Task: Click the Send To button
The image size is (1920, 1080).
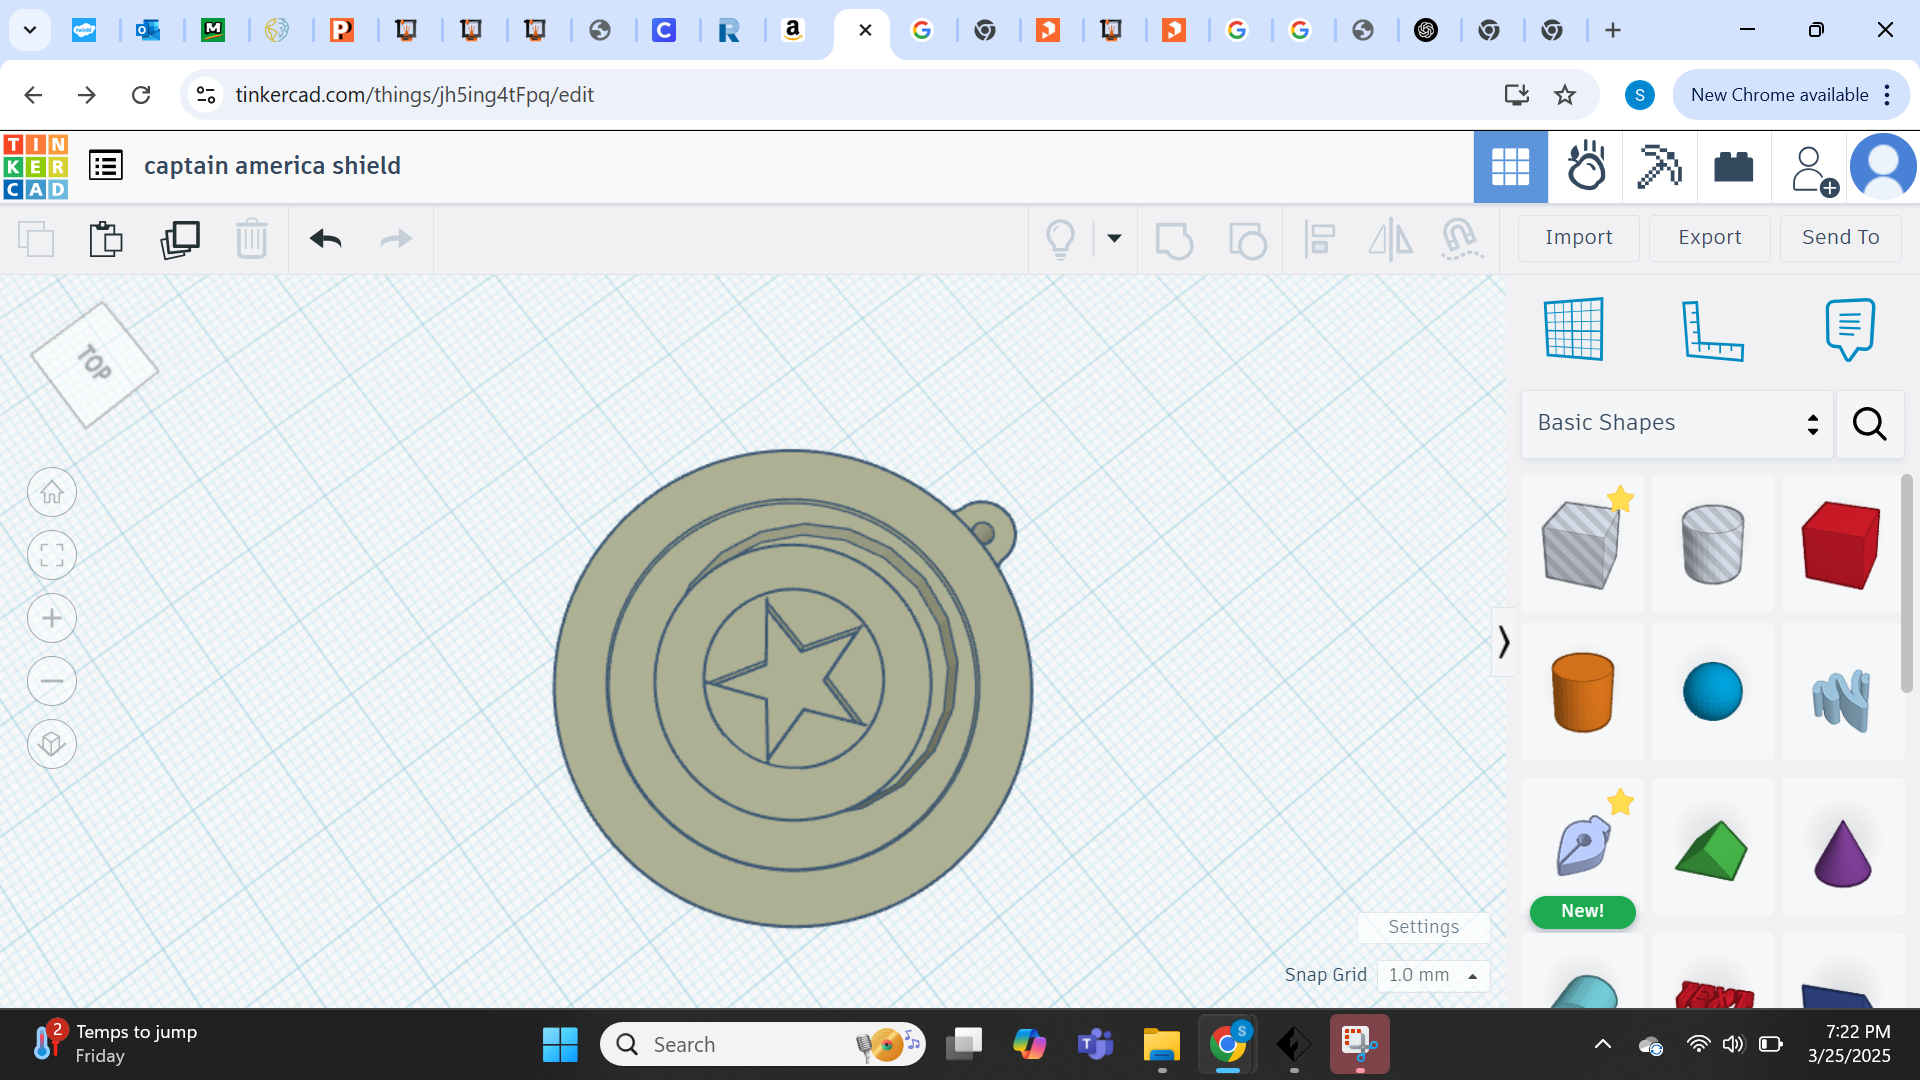Action: 1840,238
